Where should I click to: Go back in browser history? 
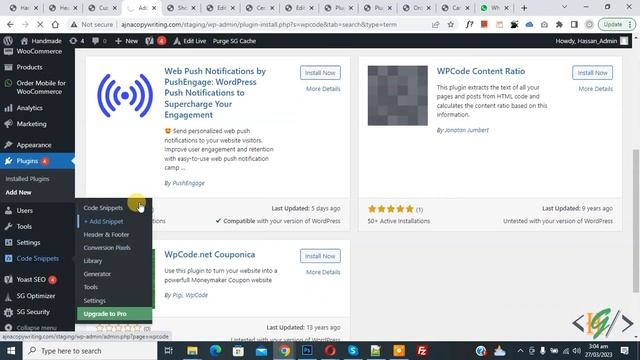pos(10,24)
